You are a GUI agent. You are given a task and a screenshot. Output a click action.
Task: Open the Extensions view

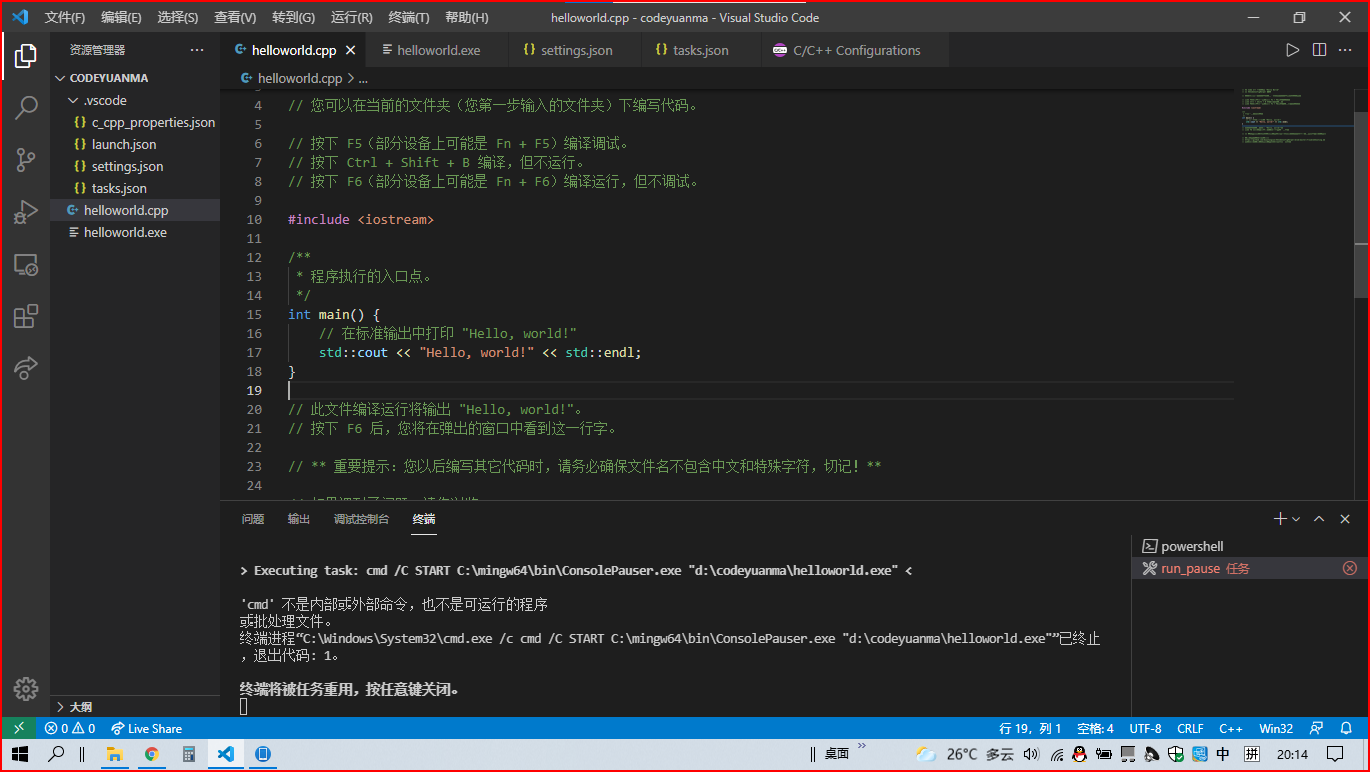[25, 315]
